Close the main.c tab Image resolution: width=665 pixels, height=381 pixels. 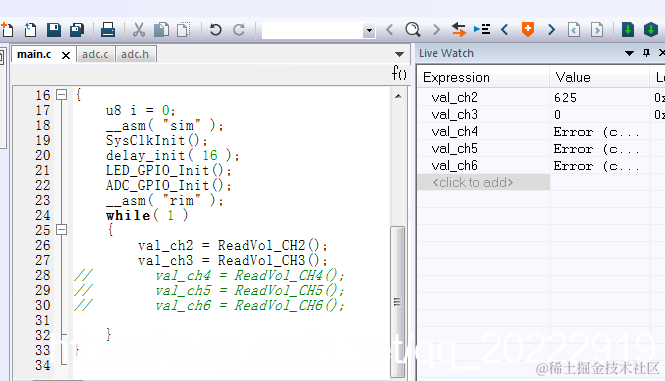(66, 56)
